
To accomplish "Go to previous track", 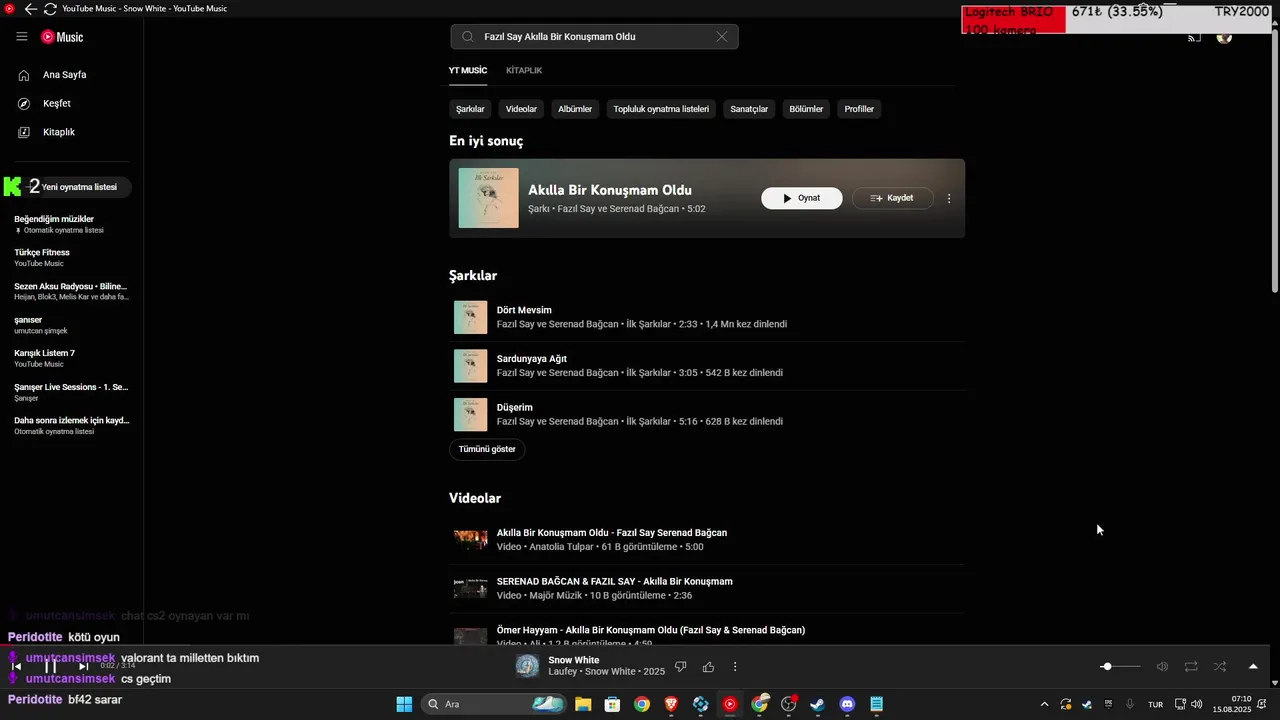I will coord(16,666).
